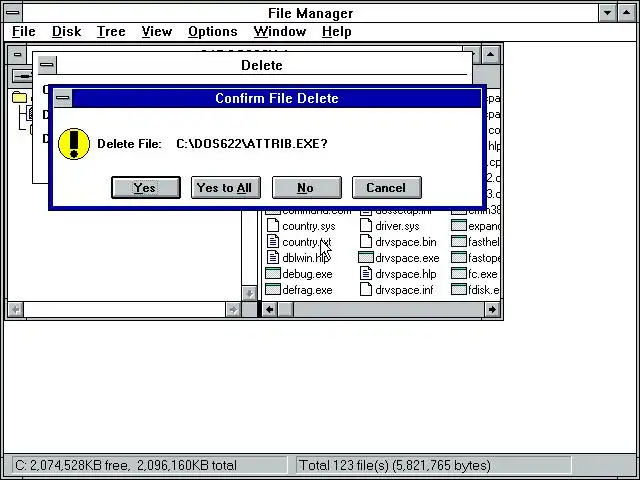
Task: Open the View menu
Action: click(157, 31)
